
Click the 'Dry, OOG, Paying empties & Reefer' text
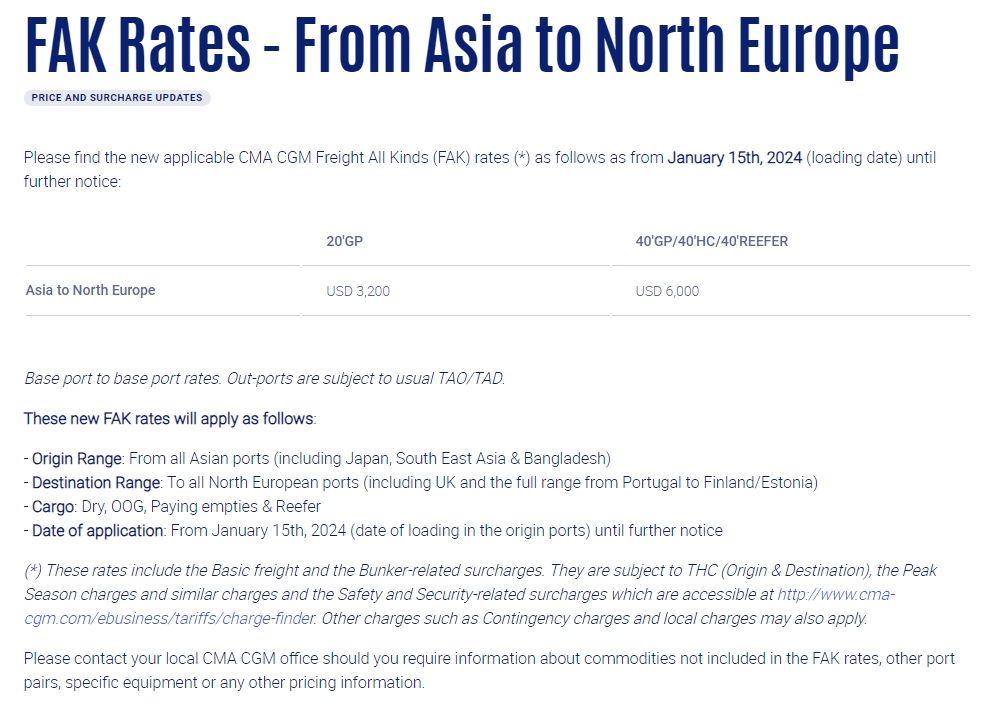pos(201,507)
